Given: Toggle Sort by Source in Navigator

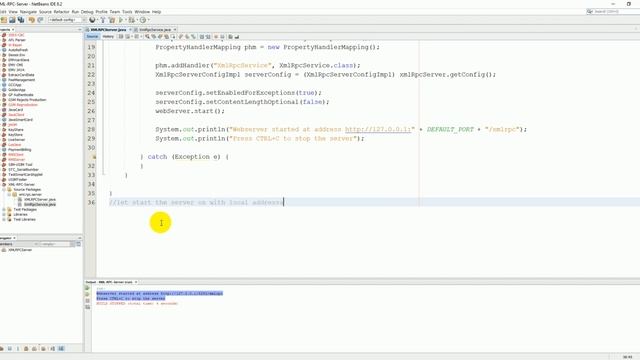Looking at the screenshot, I should click(61, 349).
